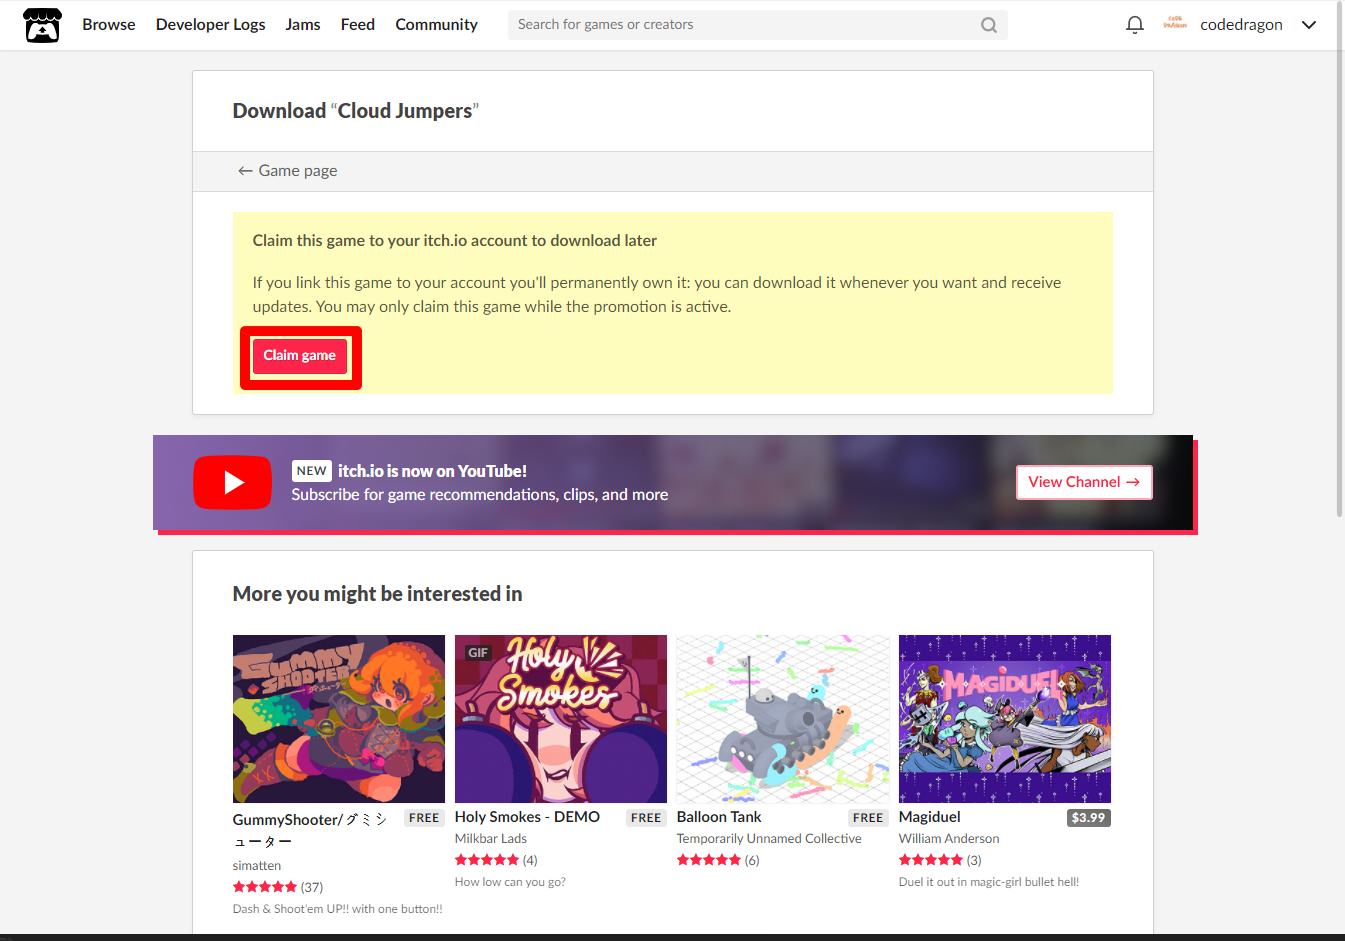Go to Jams

tap(303, 25)
